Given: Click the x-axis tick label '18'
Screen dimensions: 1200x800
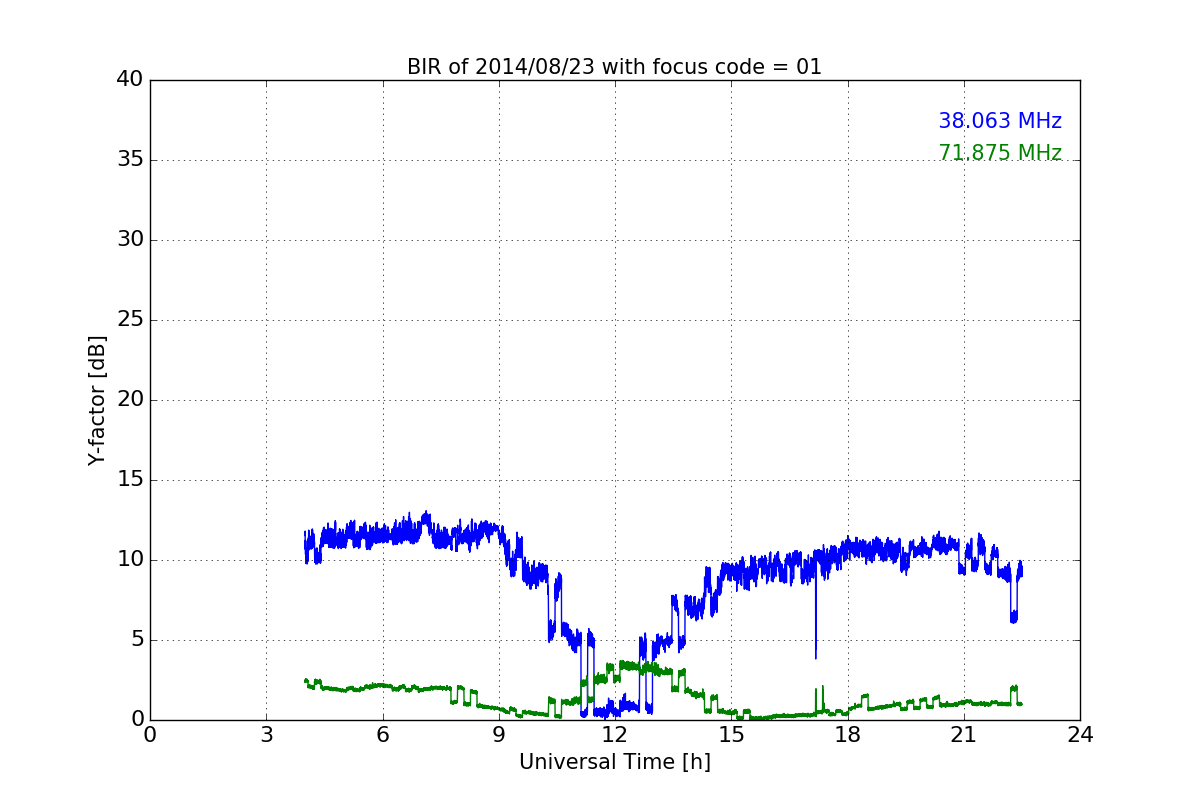Looking at the screenshot, I should [x=847, y=735].
